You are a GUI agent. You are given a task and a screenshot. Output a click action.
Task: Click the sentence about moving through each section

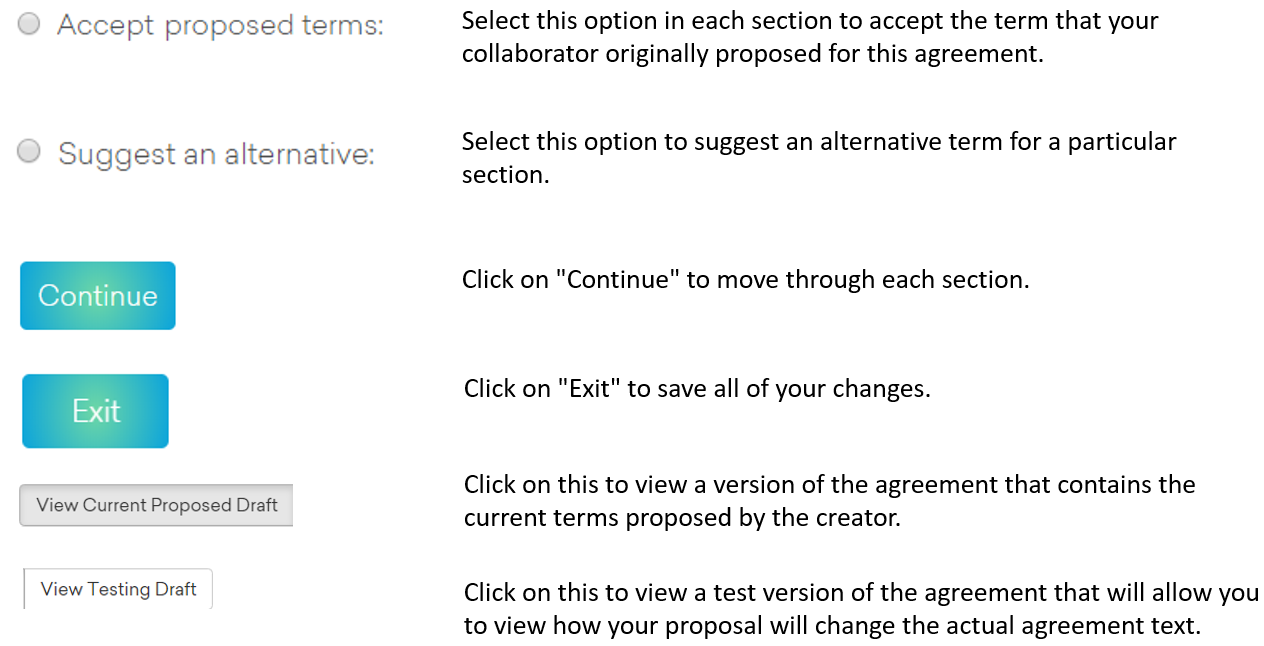point(745,280)
